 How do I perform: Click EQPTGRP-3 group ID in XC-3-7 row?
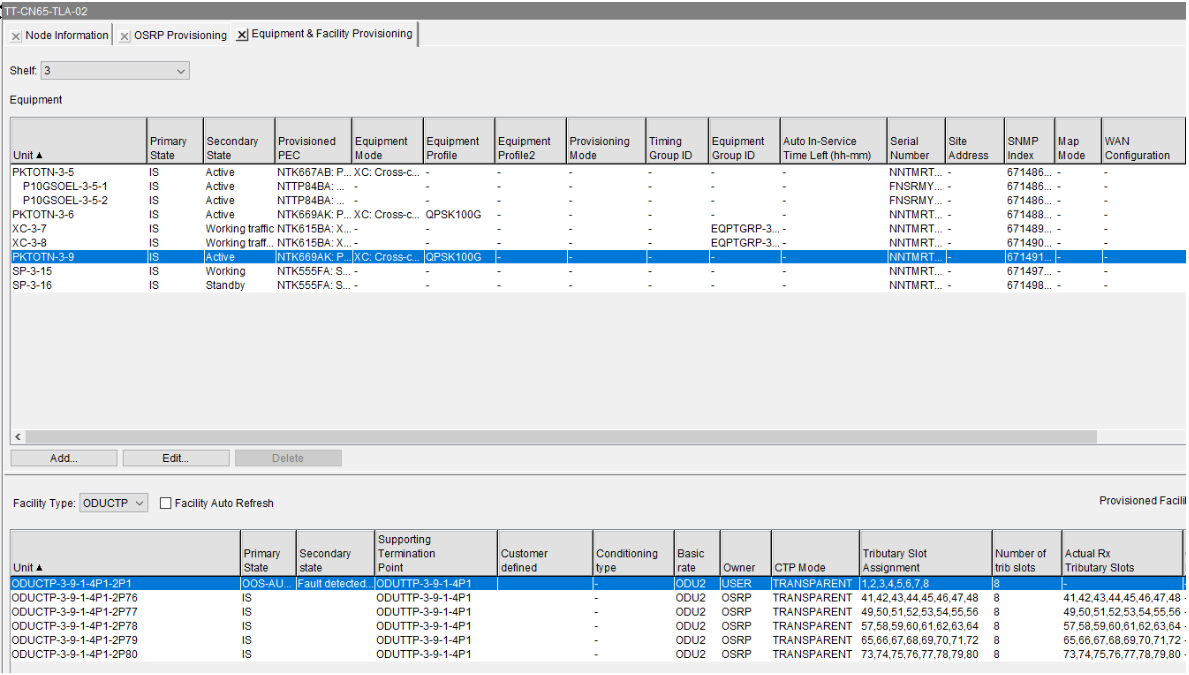pos(745,229)
